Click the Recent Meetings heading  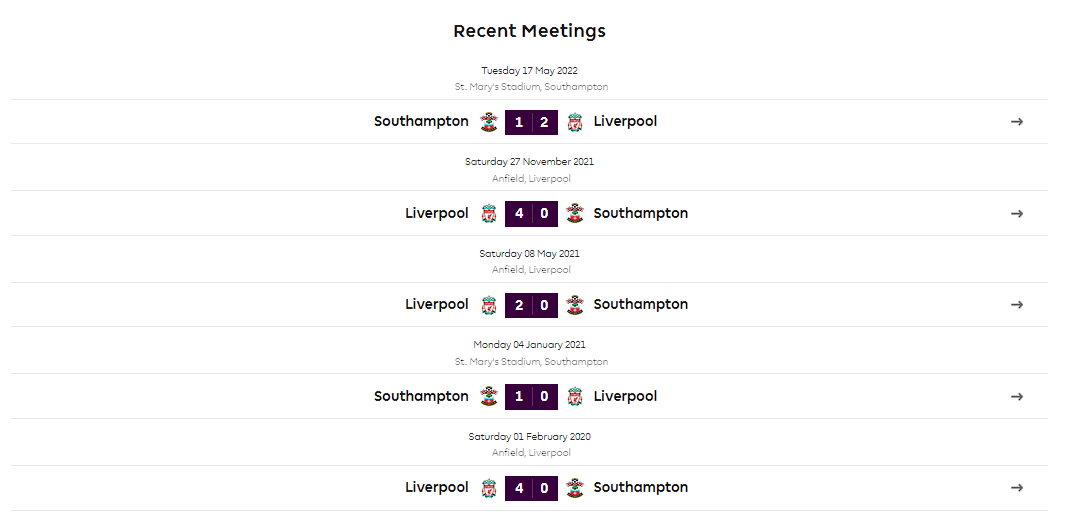click(x=529, y=31)
